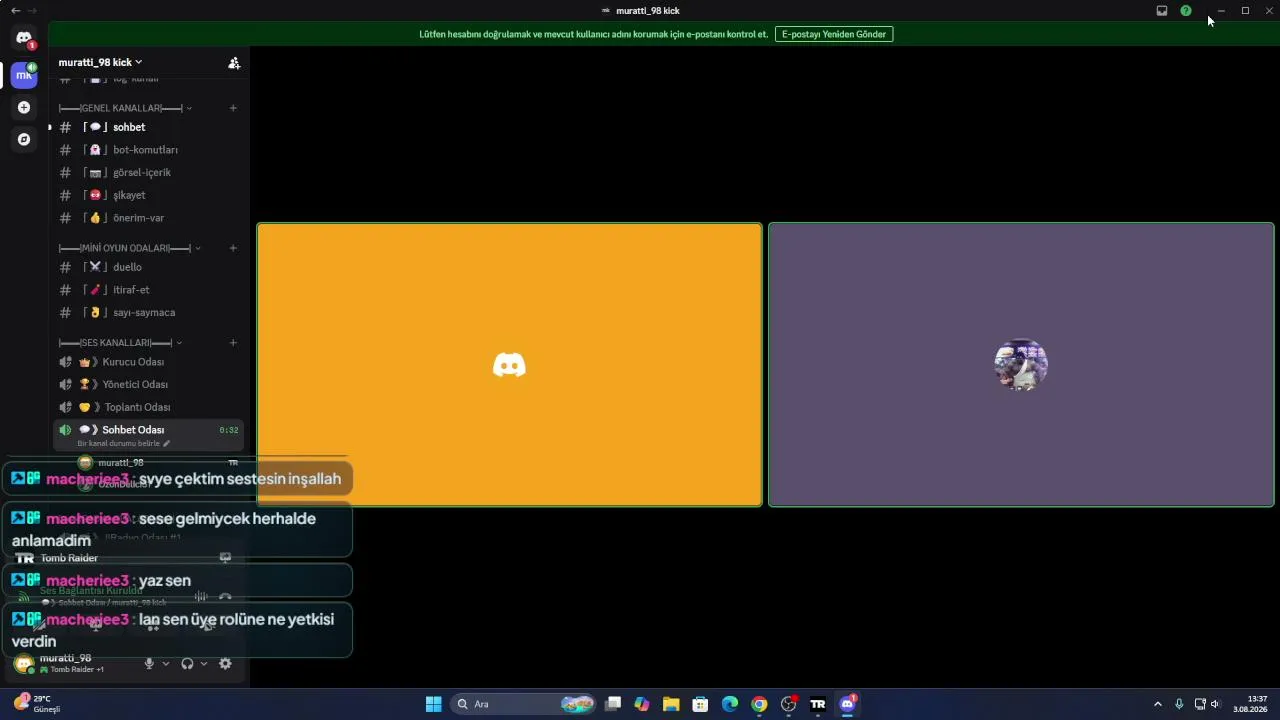Click the taskbar search box Ara
Viewport: 1280px width, 720px height.
525,704
